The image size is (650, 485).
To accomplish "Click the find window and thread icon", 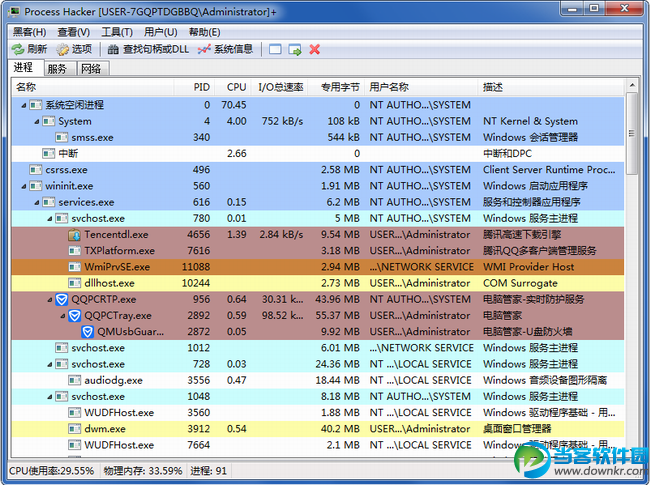I will [295, 50].
